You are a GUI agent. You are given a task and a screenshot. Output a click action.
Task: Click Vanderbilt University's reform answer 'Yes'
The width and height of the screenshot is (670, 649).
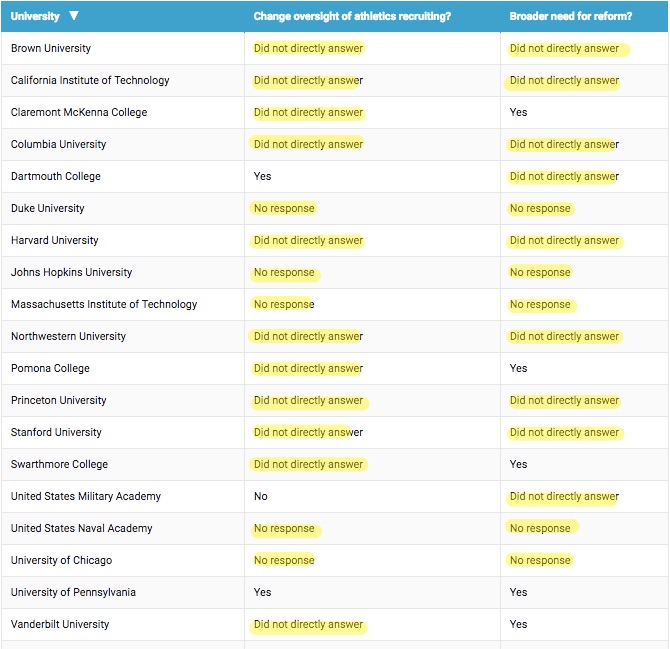(518, 624)
